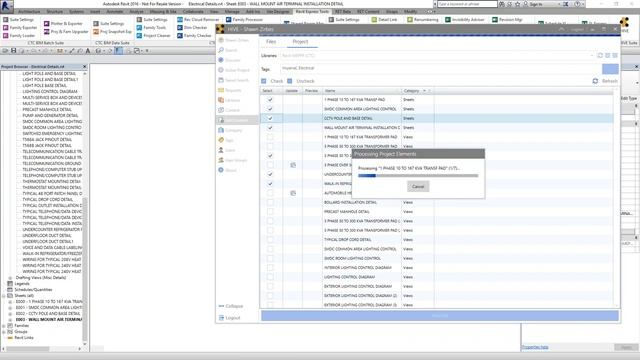Click Family Loader in the ribbon
640x360 pixels.
tap(19, 36)
